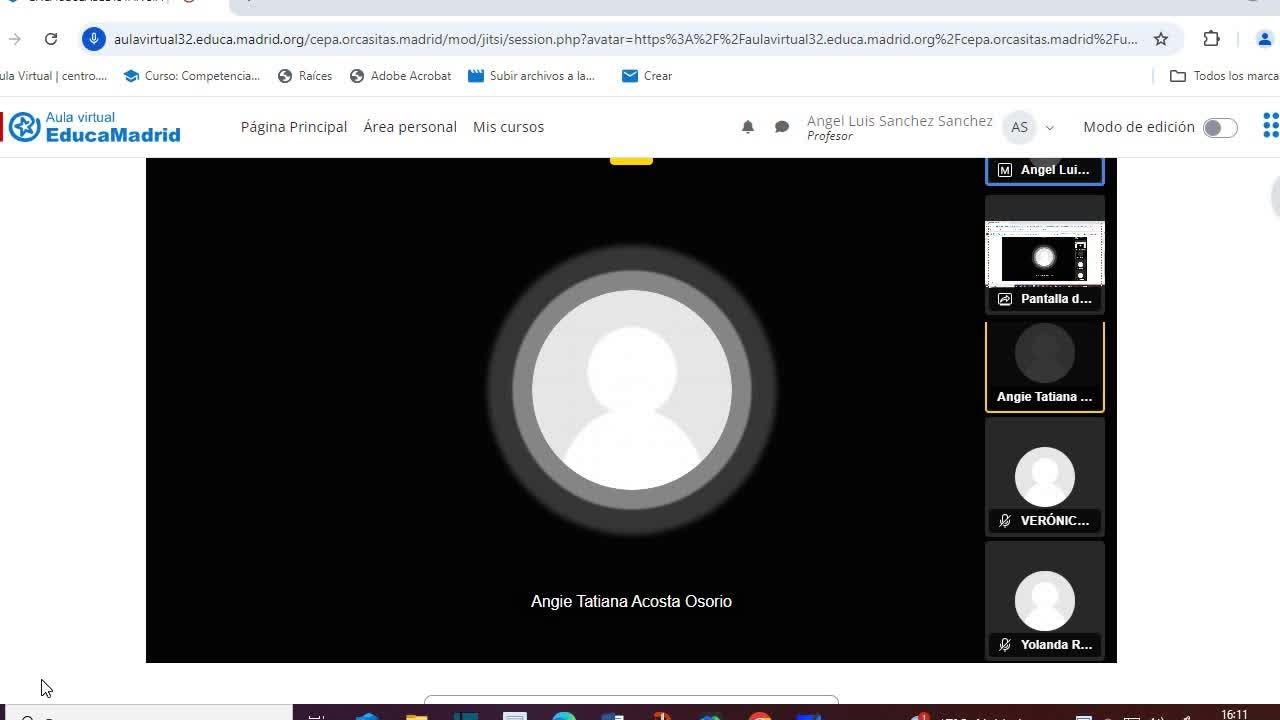Screen dimensions: 1280x720
Task: Open the Adobe Acrobat bookmark
Action: point(400,76)
